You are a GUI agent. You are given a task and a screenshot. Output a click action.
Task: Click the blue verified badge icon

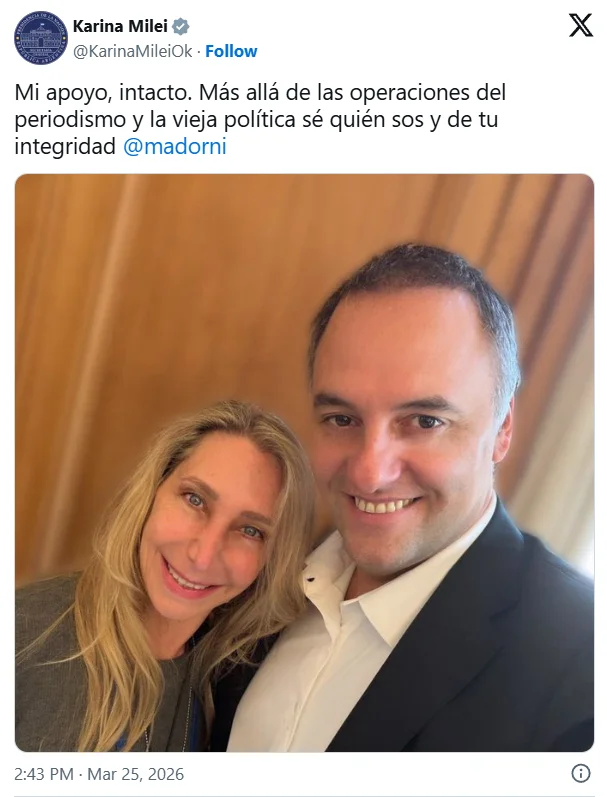(x=180, y=26)
